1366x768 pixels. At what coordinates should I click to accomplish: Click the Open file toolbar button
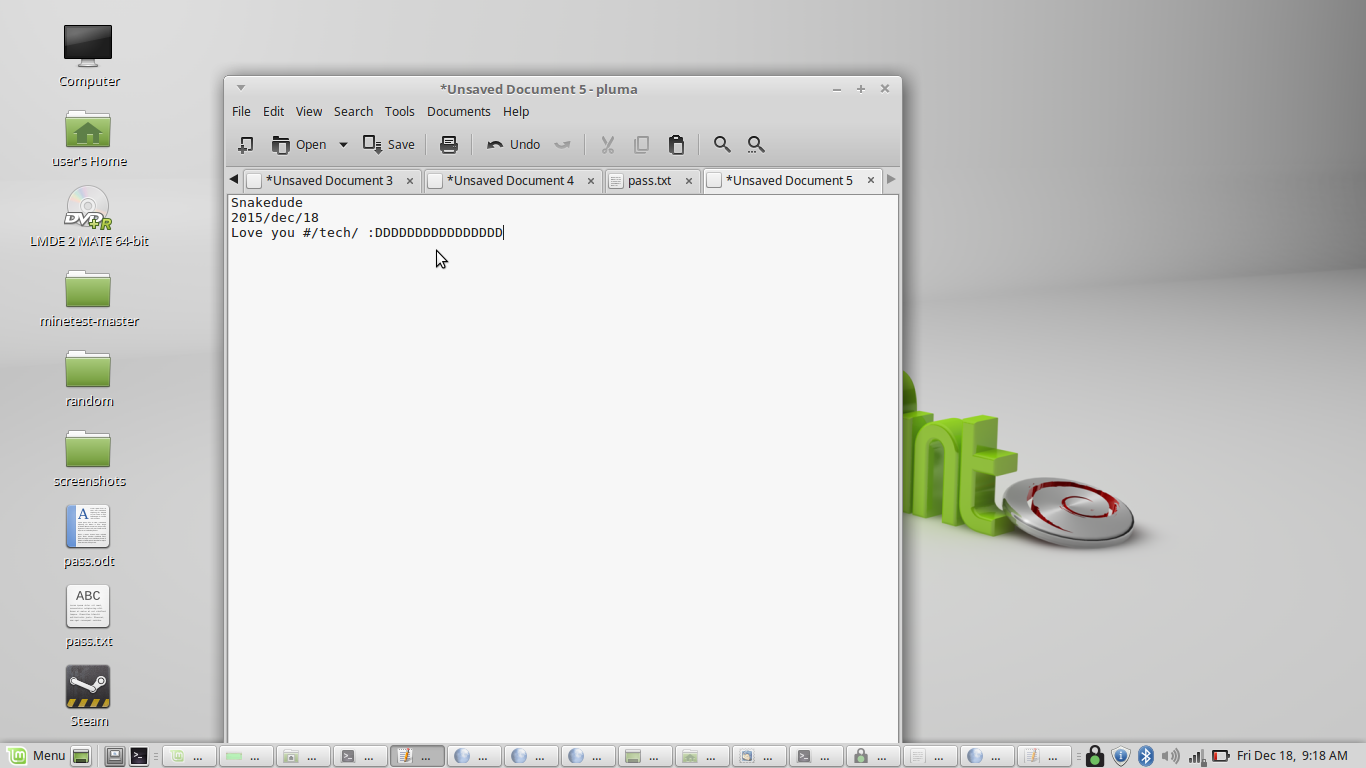(299, 145)
